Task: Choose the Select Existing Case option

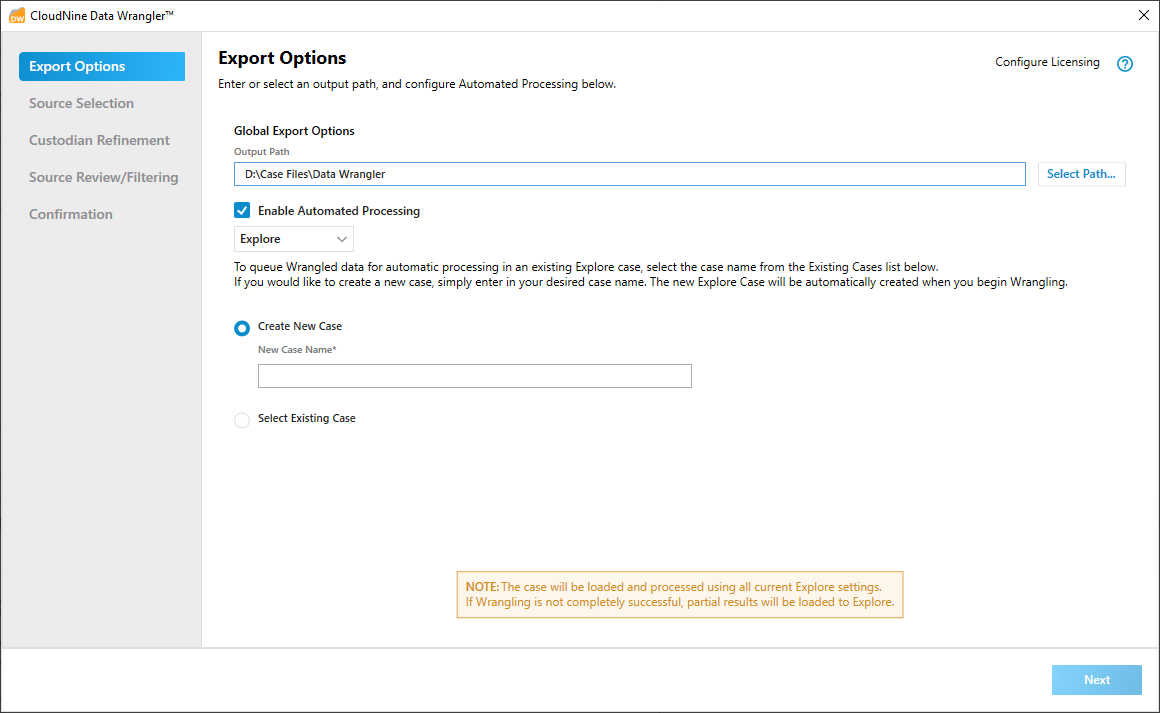Action: point(242,420)
